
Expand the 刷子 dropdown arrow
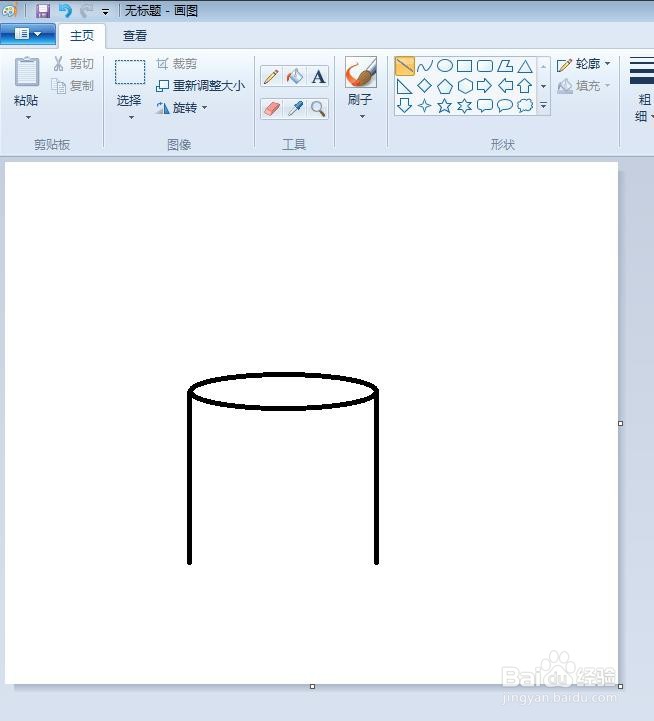362,117
